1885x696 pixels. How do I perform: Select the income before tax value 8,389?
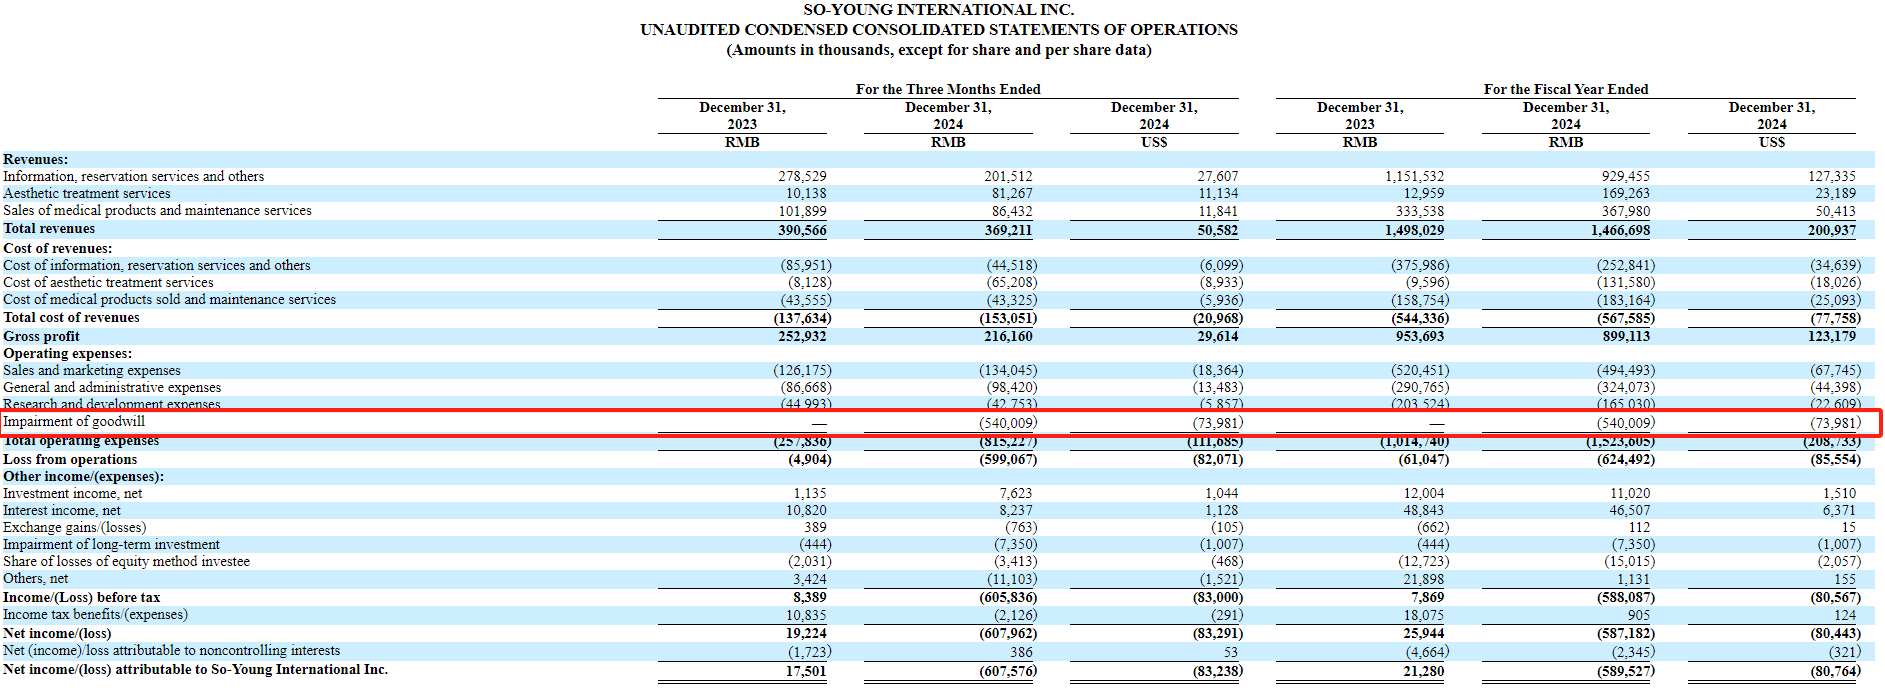point(810,598)
